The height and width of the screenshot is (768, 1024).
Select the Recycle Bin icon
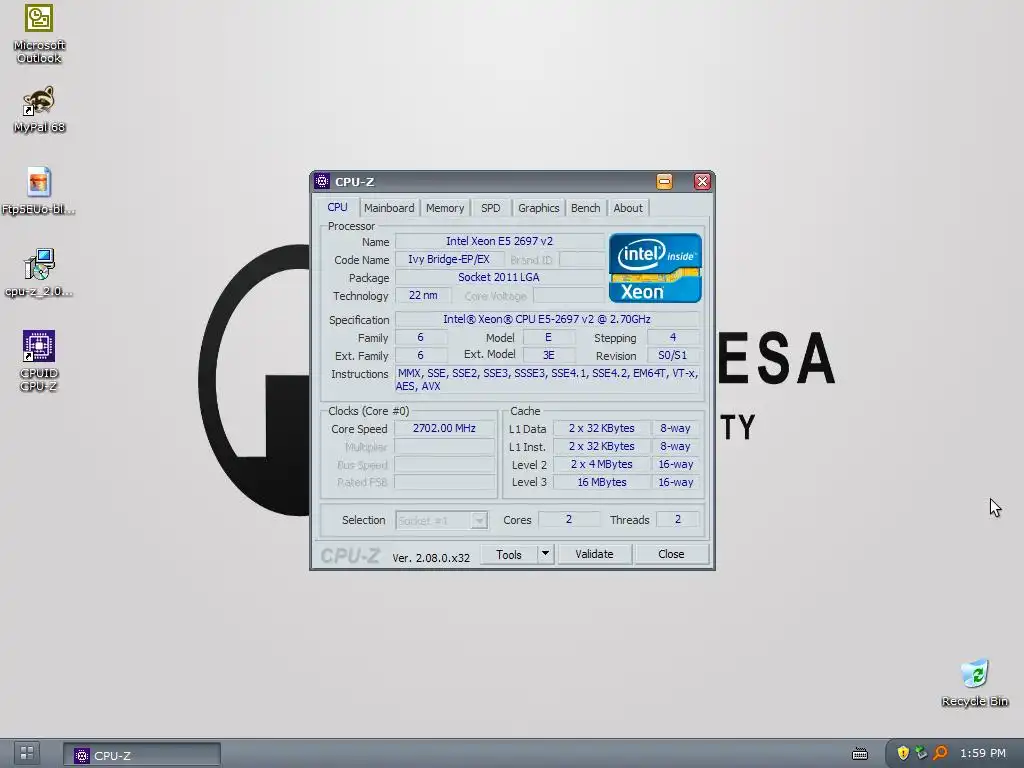pyautogui.click(x=975, y=683)
